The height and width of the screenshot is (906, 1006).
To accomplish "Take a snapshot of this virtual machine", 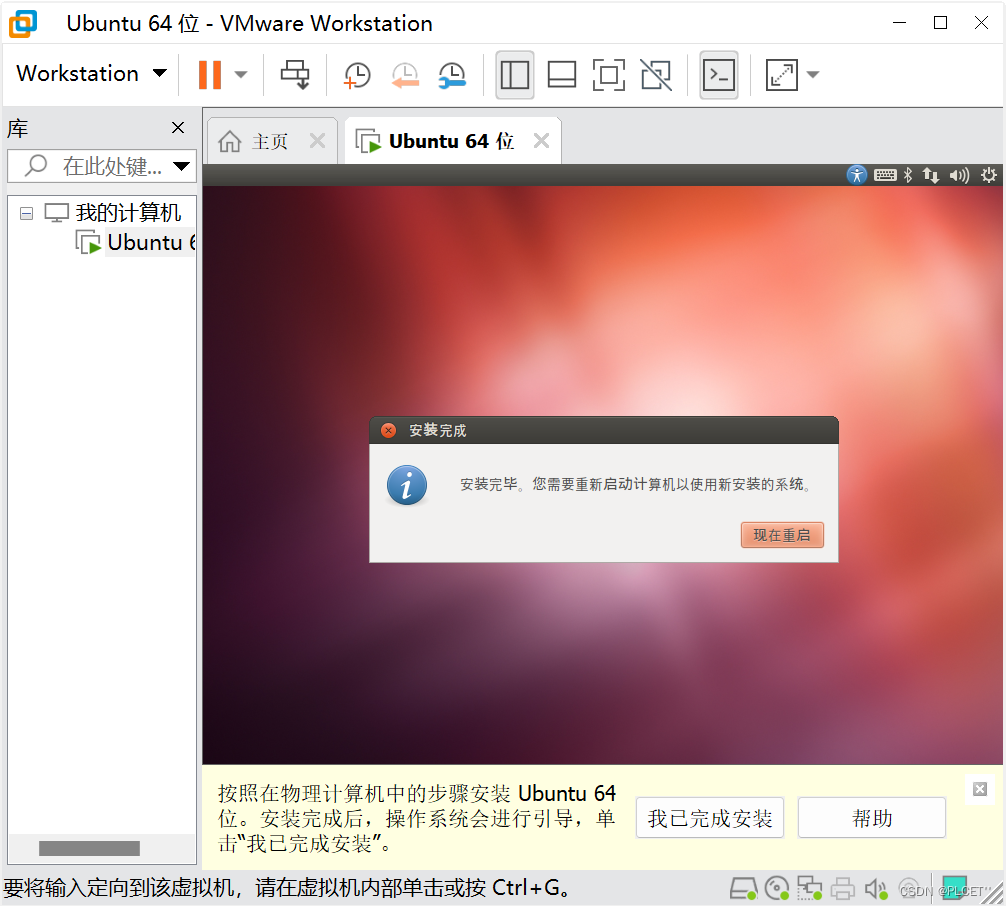I will [x=357, y=75].
